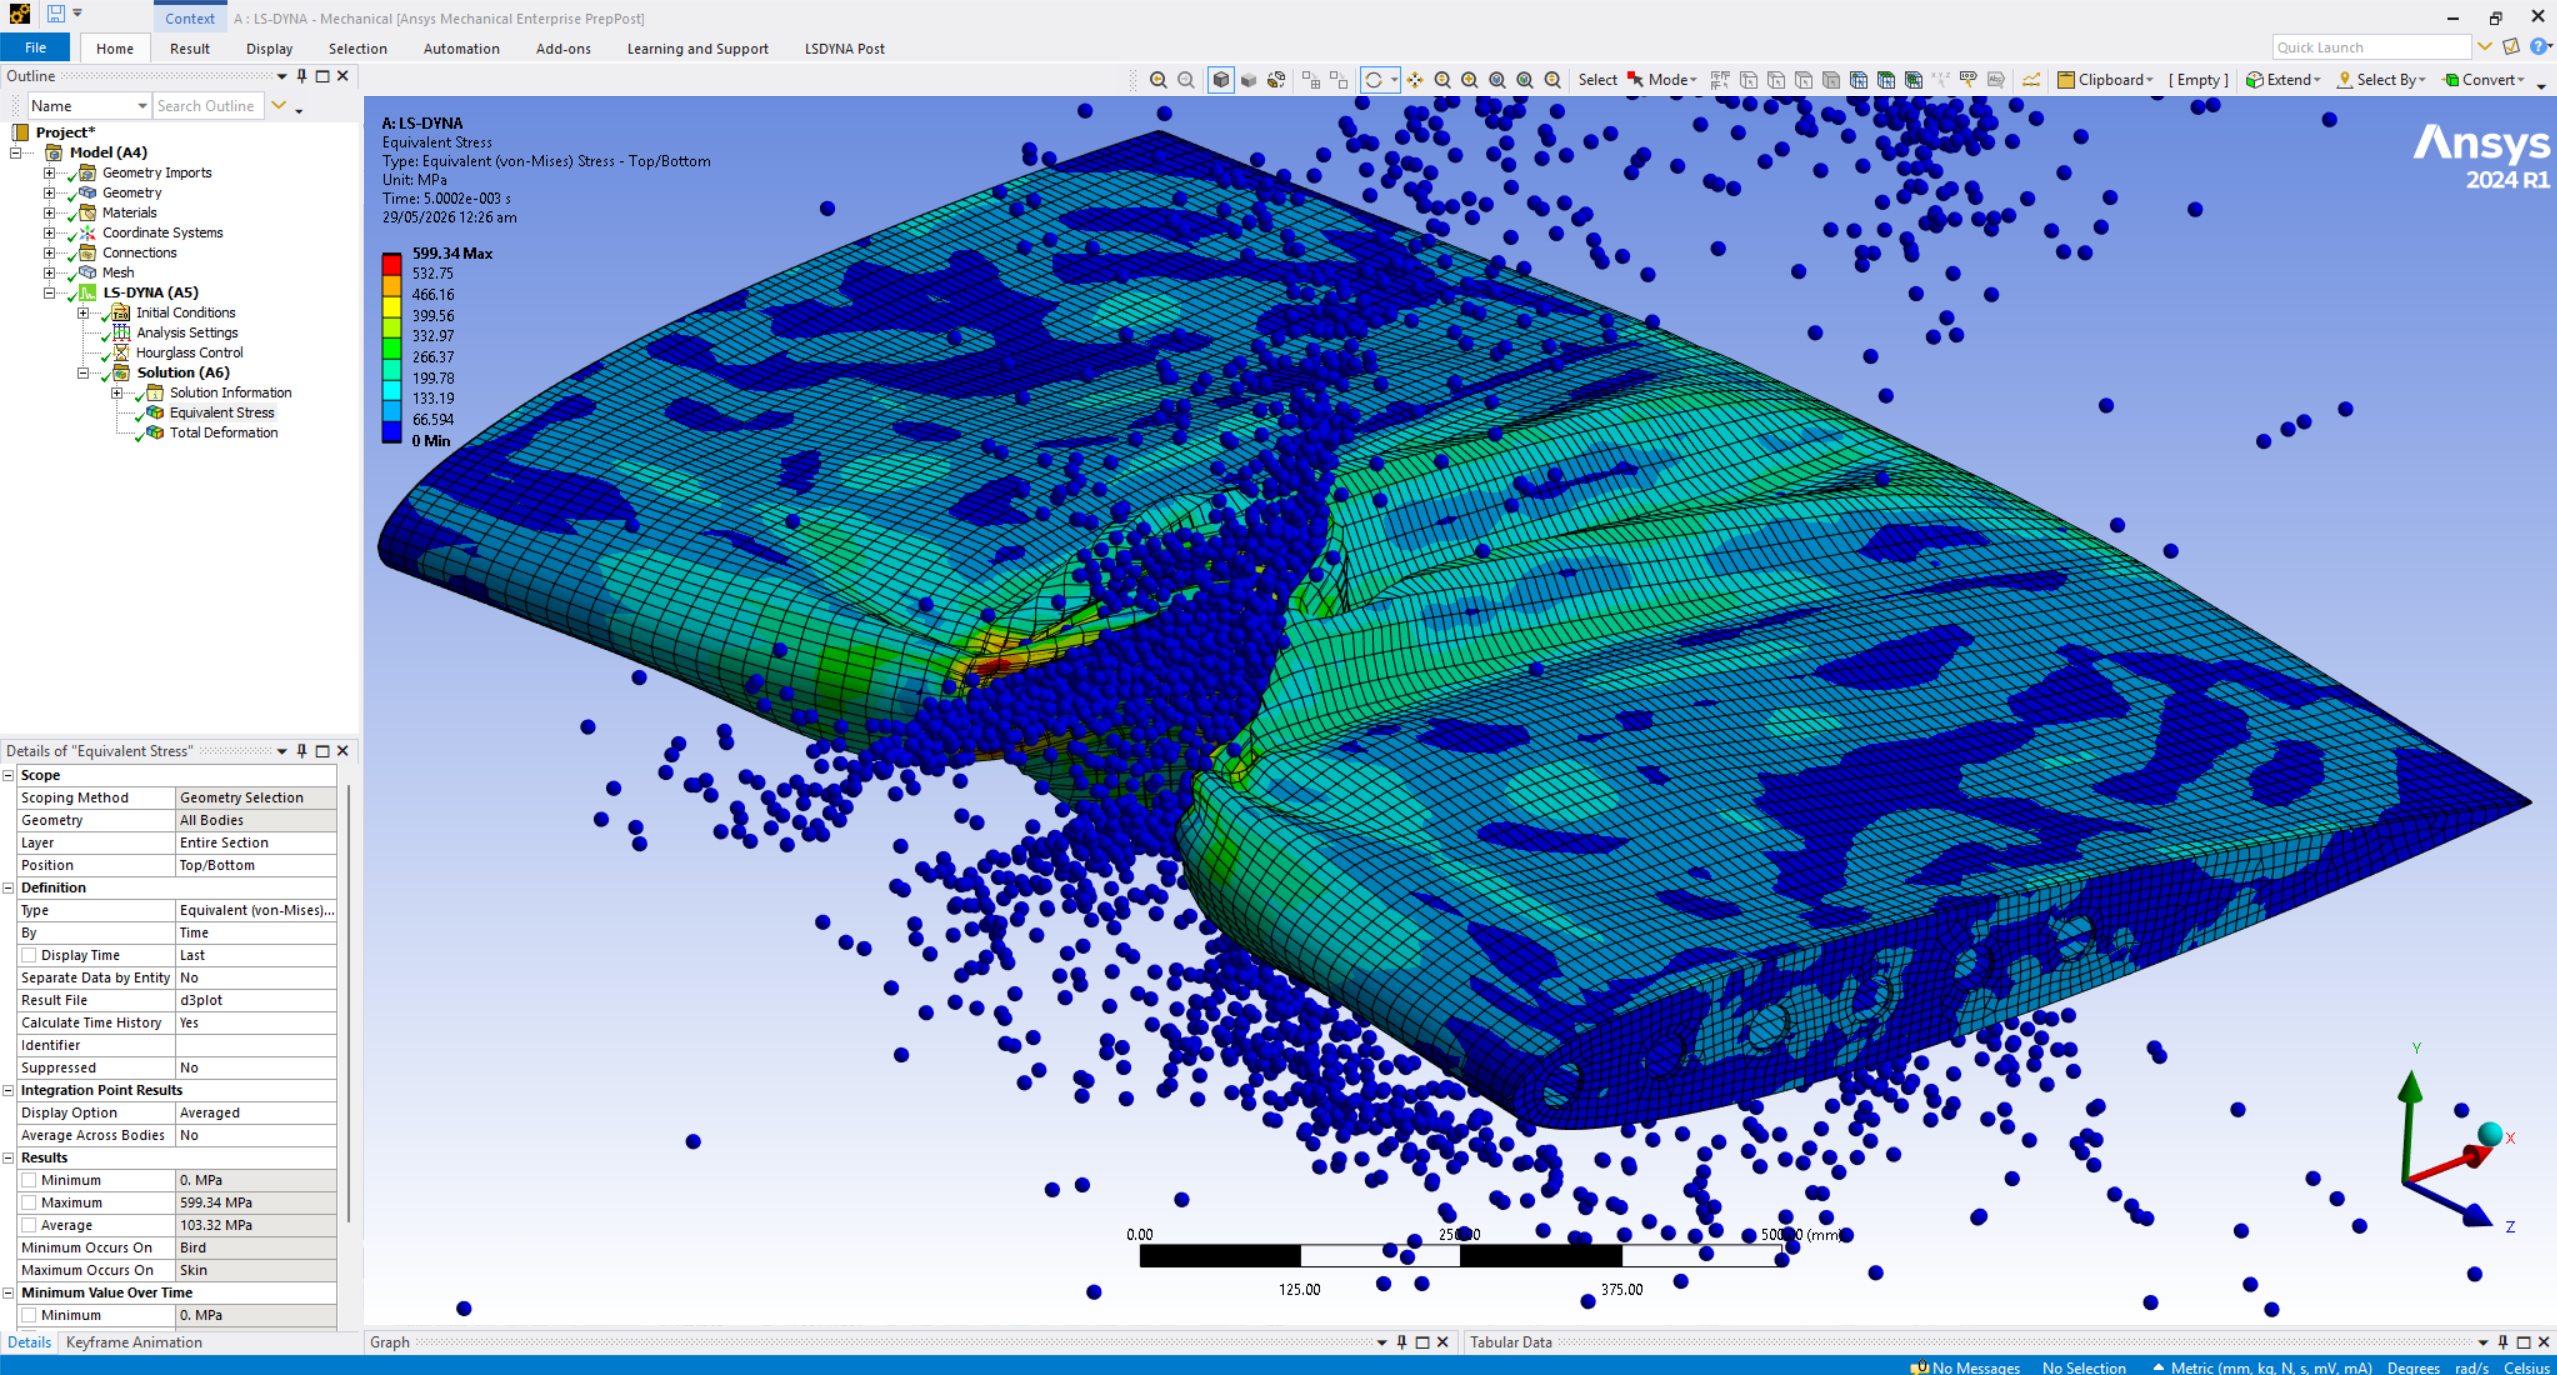Click the vertex selection filter icon

[x=1748, y=80]
